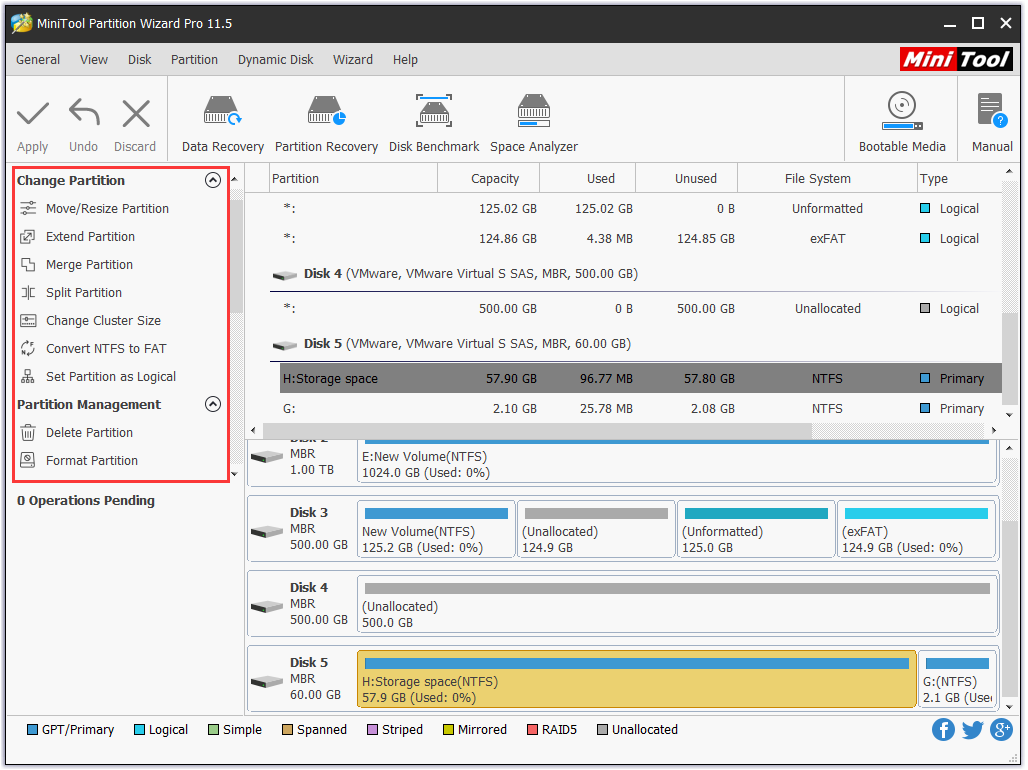Viewport: 1028px width, 770px height.
Task: Collapse the Partition Management section
Action: (x=212, y=404)
